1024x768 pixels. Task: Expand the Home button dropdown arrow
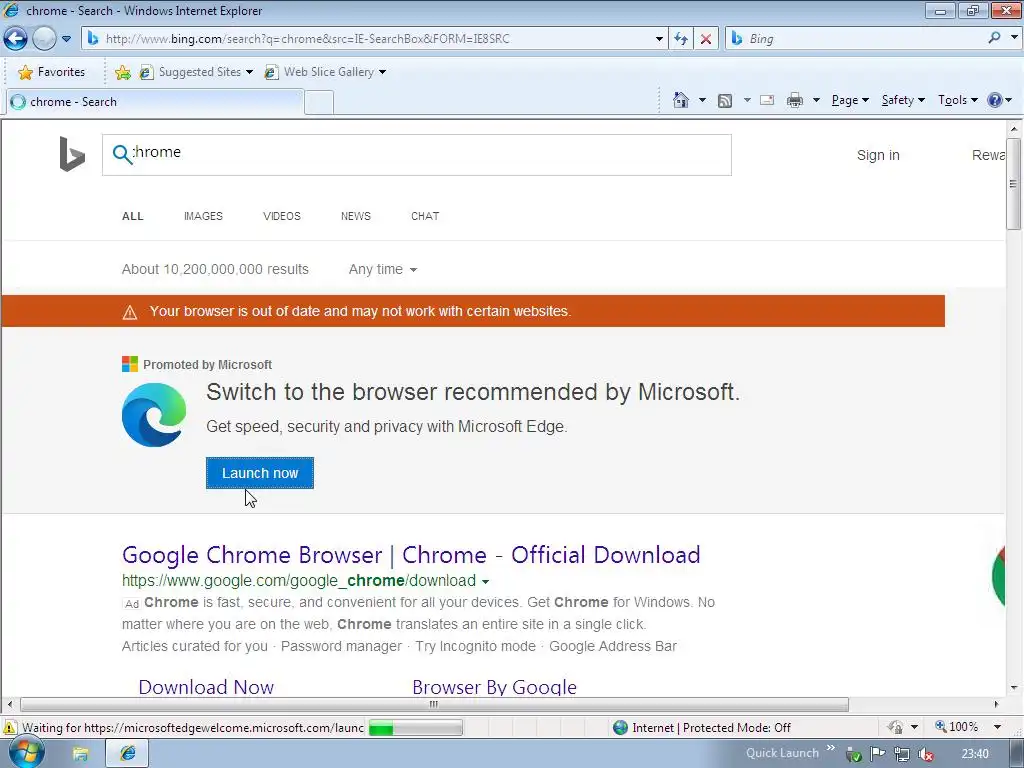[702, 100]
